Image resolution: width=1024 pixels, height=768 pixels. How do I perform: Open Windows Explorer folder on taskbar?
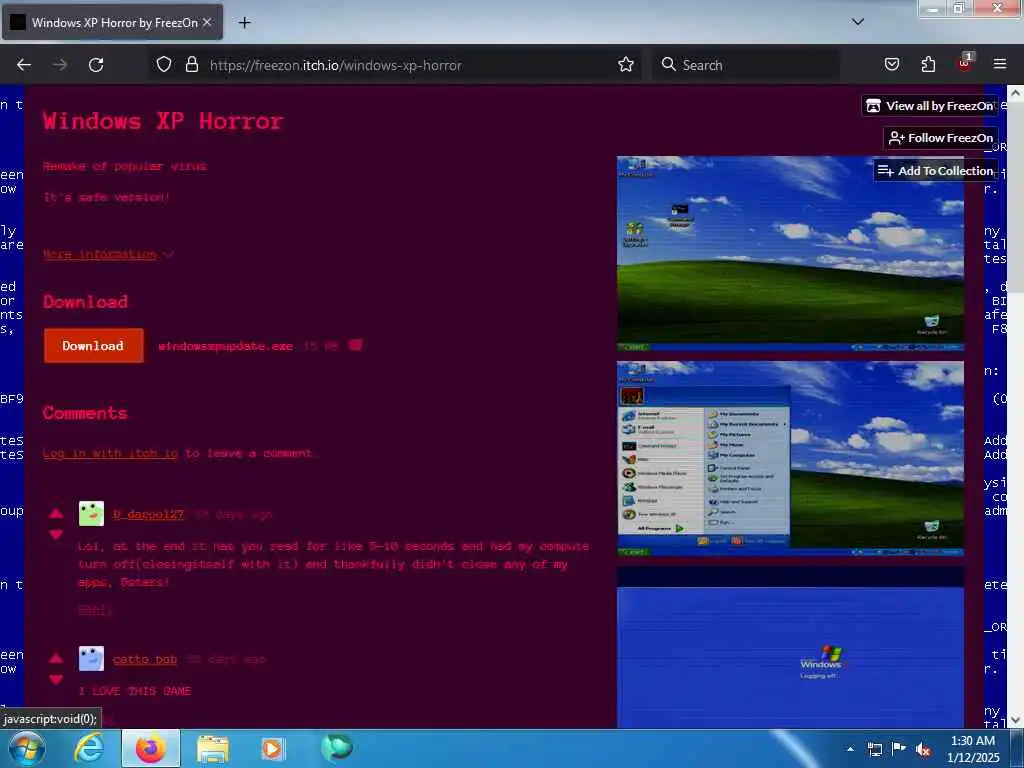tap(213, 749)
